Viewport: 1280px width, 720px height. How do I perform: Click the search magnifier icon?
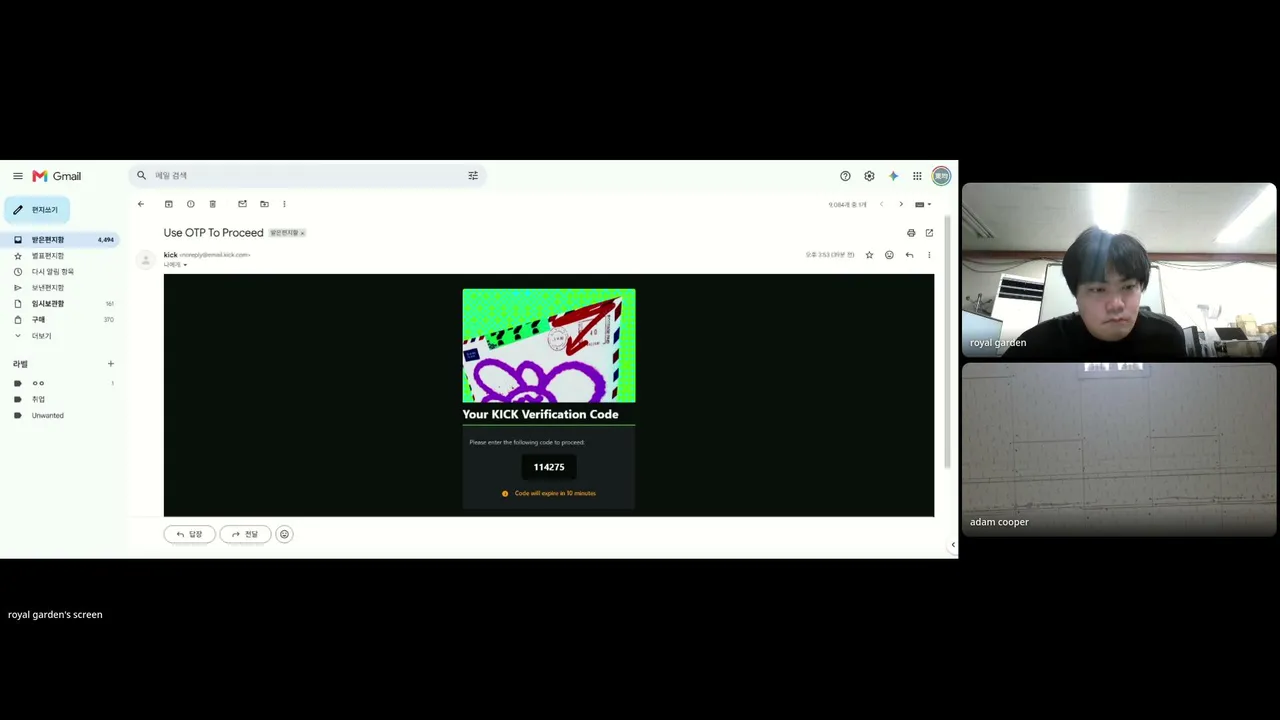(141, 175)
